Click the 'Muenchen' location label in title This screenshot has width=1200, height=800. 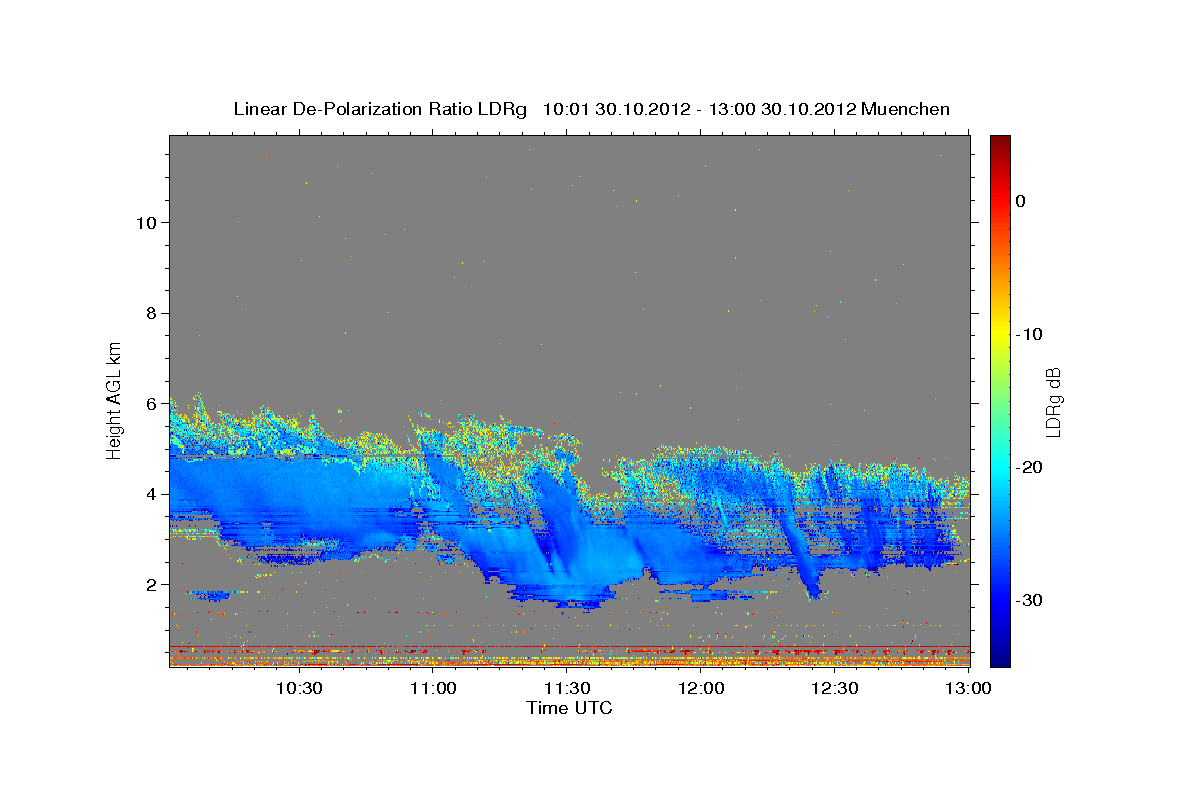pos(906,109)
